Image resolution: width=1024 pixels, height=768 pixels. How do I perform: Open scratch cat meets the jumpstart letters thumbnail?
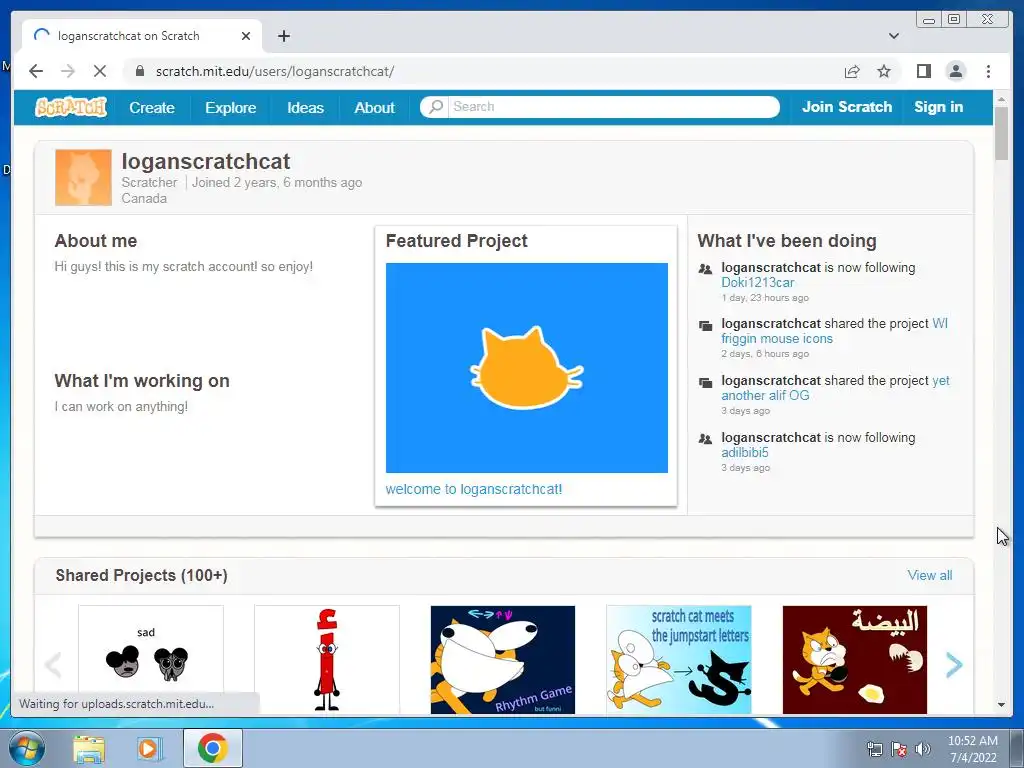pyautogui.click(x=679, y=660)
